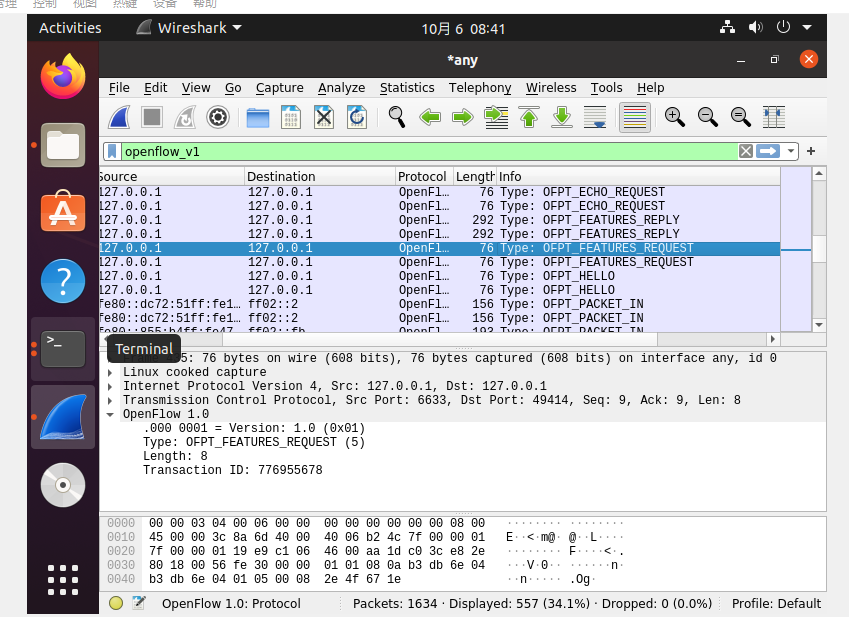This screenshot has width=849, height=617.
Task: Open the Telephony menu
Action: coord(480,88)
